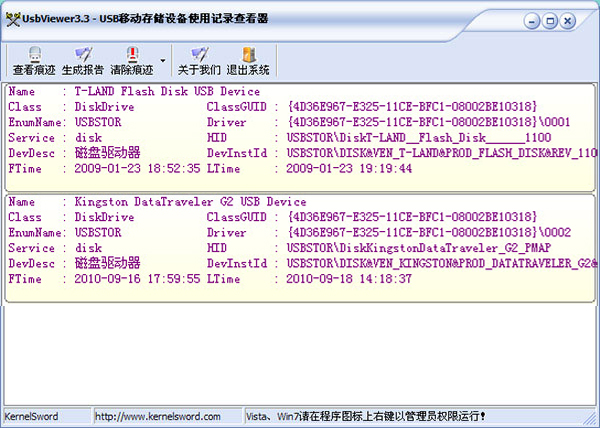
Task: Click ClassGUID value in the T-LAND record
Action: point(412,107)
